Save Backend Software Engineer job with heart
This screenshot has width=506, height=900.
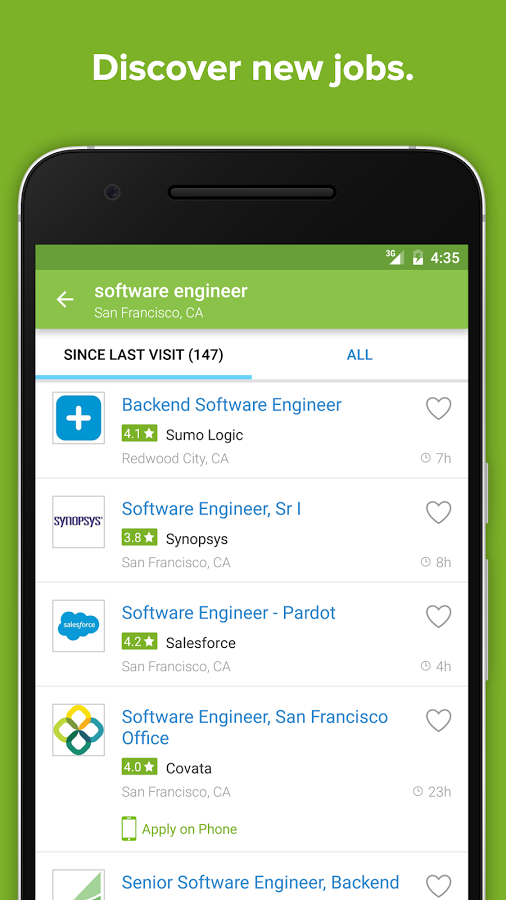[x=438, y=408]
